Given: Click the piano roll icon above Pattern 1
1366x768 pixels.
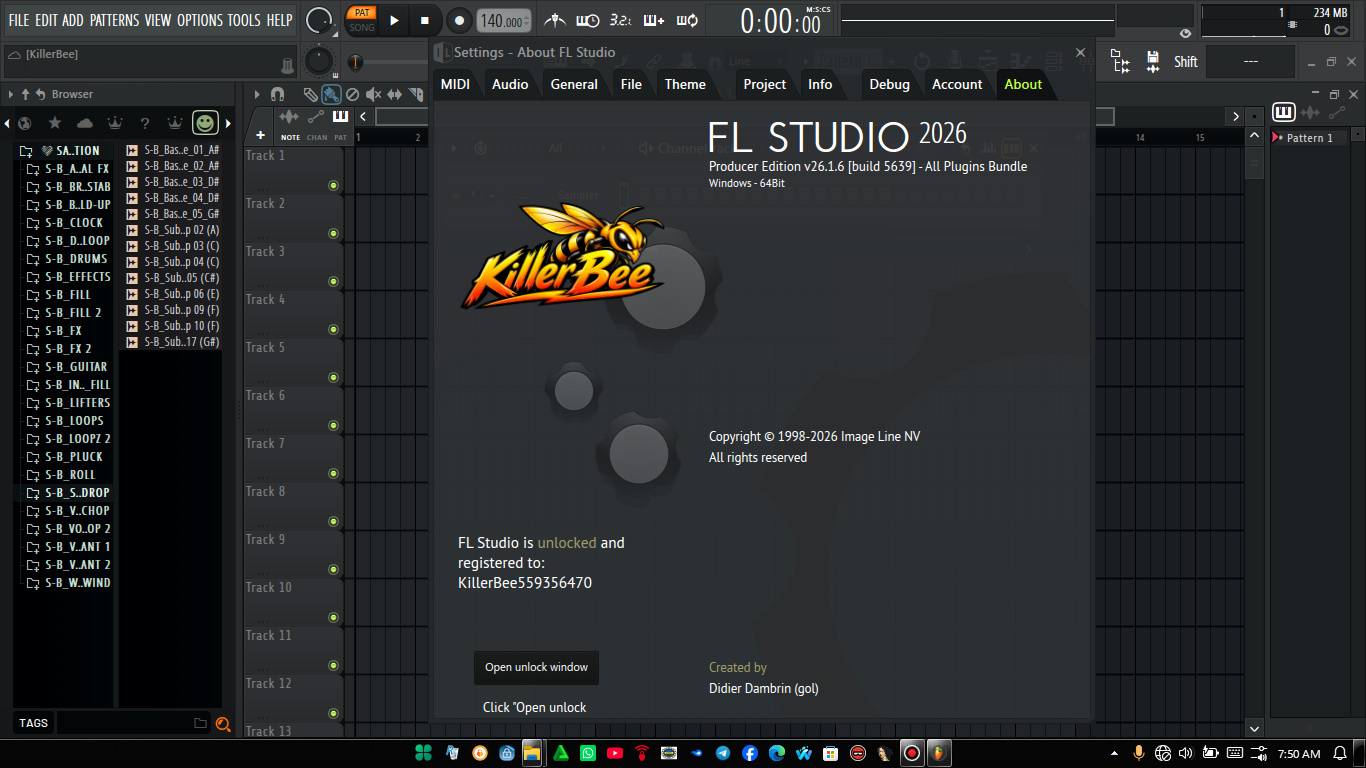Looking at the screenshot, I should coord(1283,113).
